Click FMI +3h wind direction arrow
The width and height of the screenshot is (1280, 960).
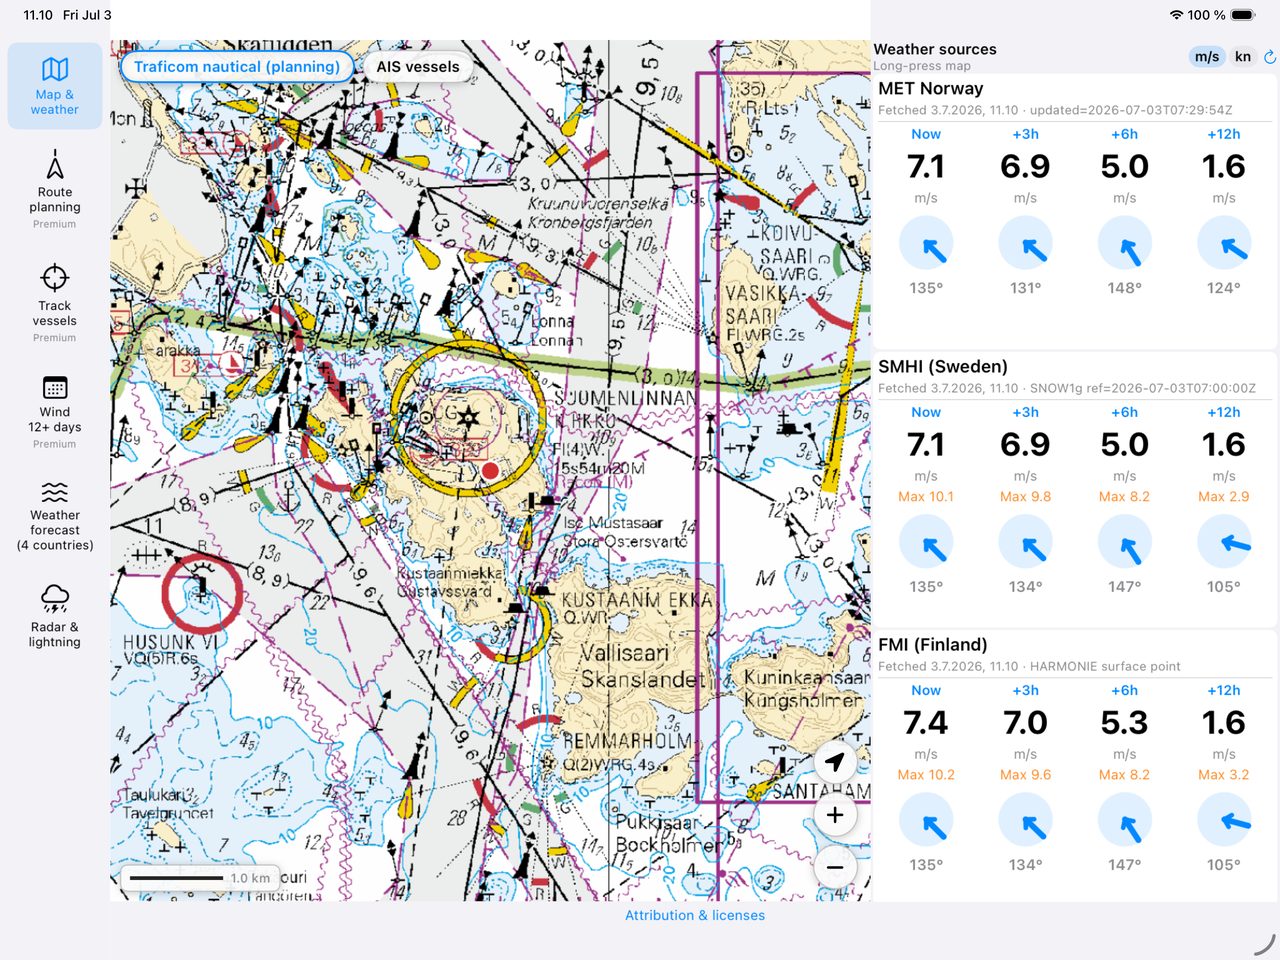point(1025,821)
